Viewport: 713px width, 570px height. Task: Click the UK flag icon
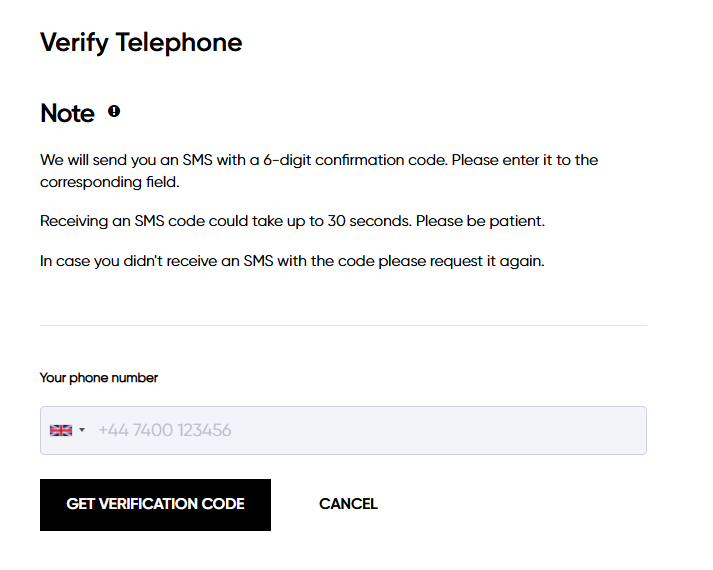61,431
